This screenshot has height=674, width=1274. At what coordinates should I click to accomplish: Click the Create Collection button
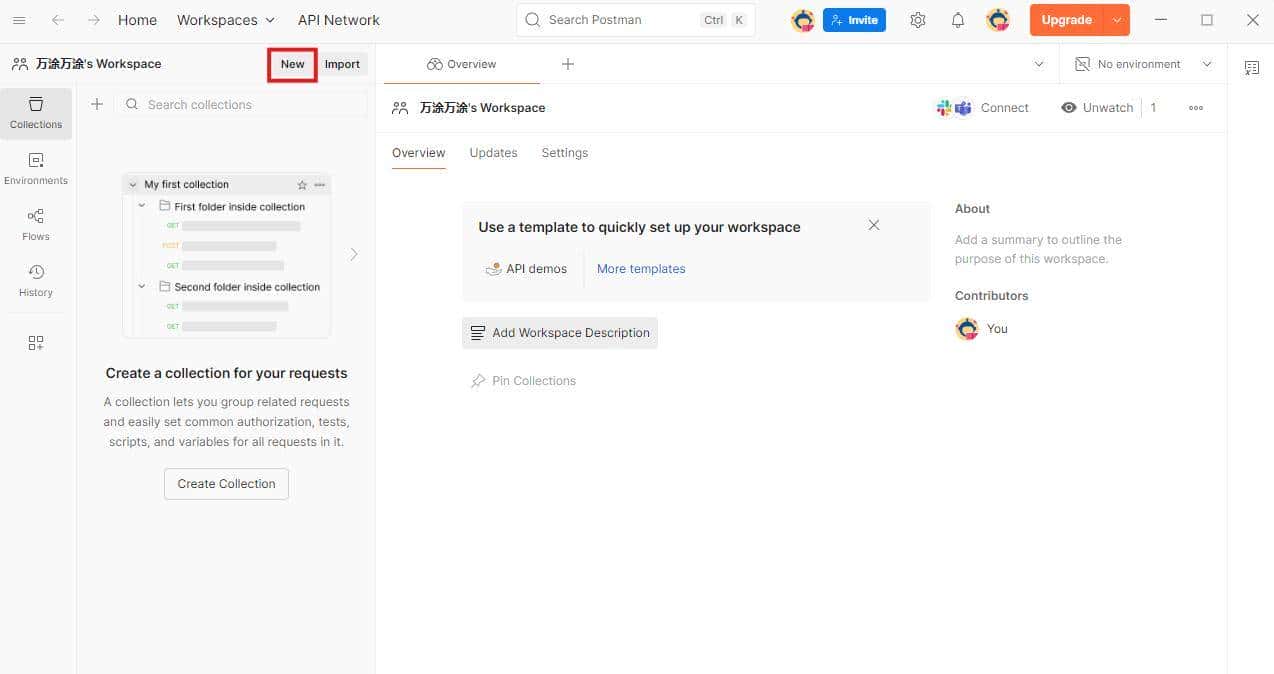225,483
